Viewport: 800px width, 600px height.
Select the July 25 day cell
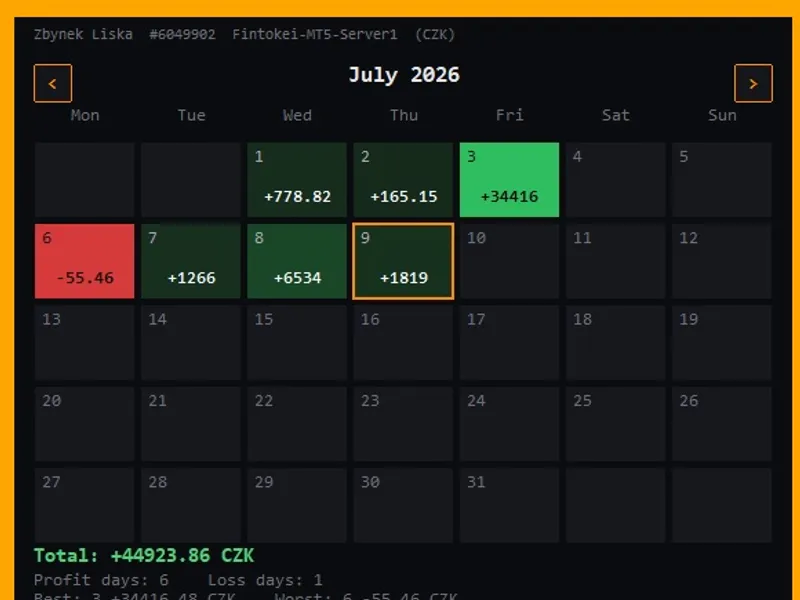(x=616, y=424)
